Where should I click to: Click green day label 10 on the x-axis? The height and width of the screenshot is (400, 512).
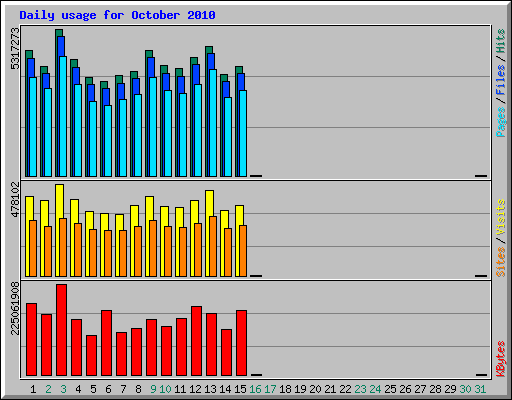pyautogui.click(x=165, y=389)
